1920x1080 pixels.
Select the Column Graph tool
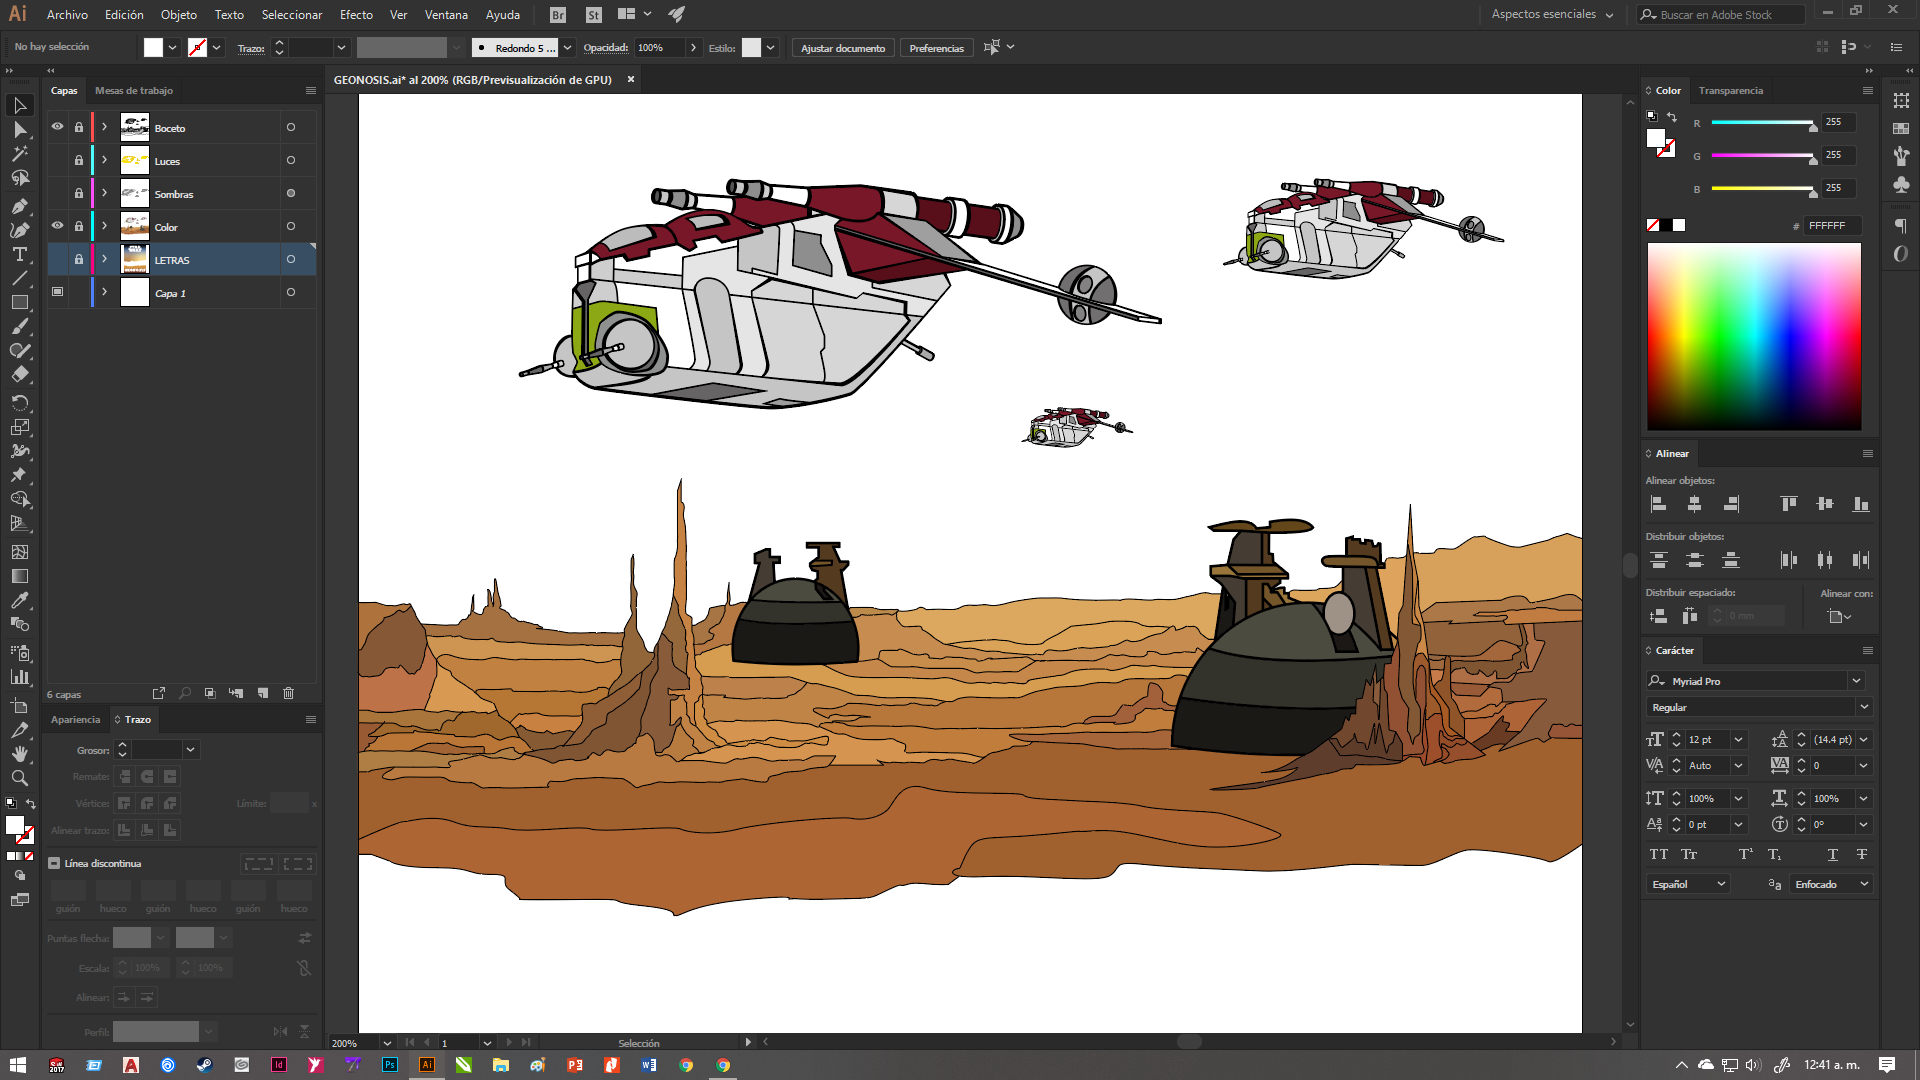19,677
